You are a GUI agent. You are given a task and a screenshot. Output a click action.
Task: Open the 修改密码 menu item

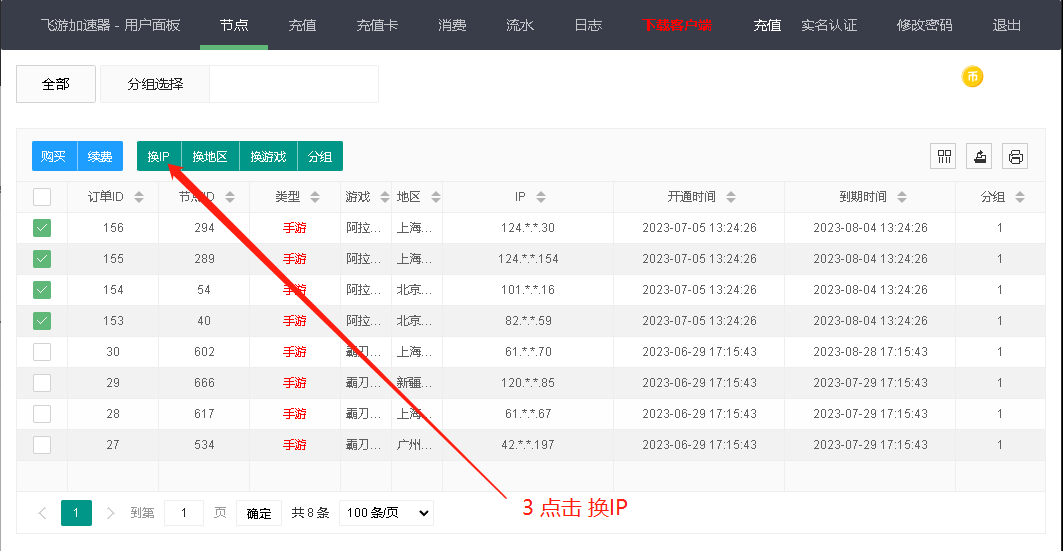(x=925, y=25)
